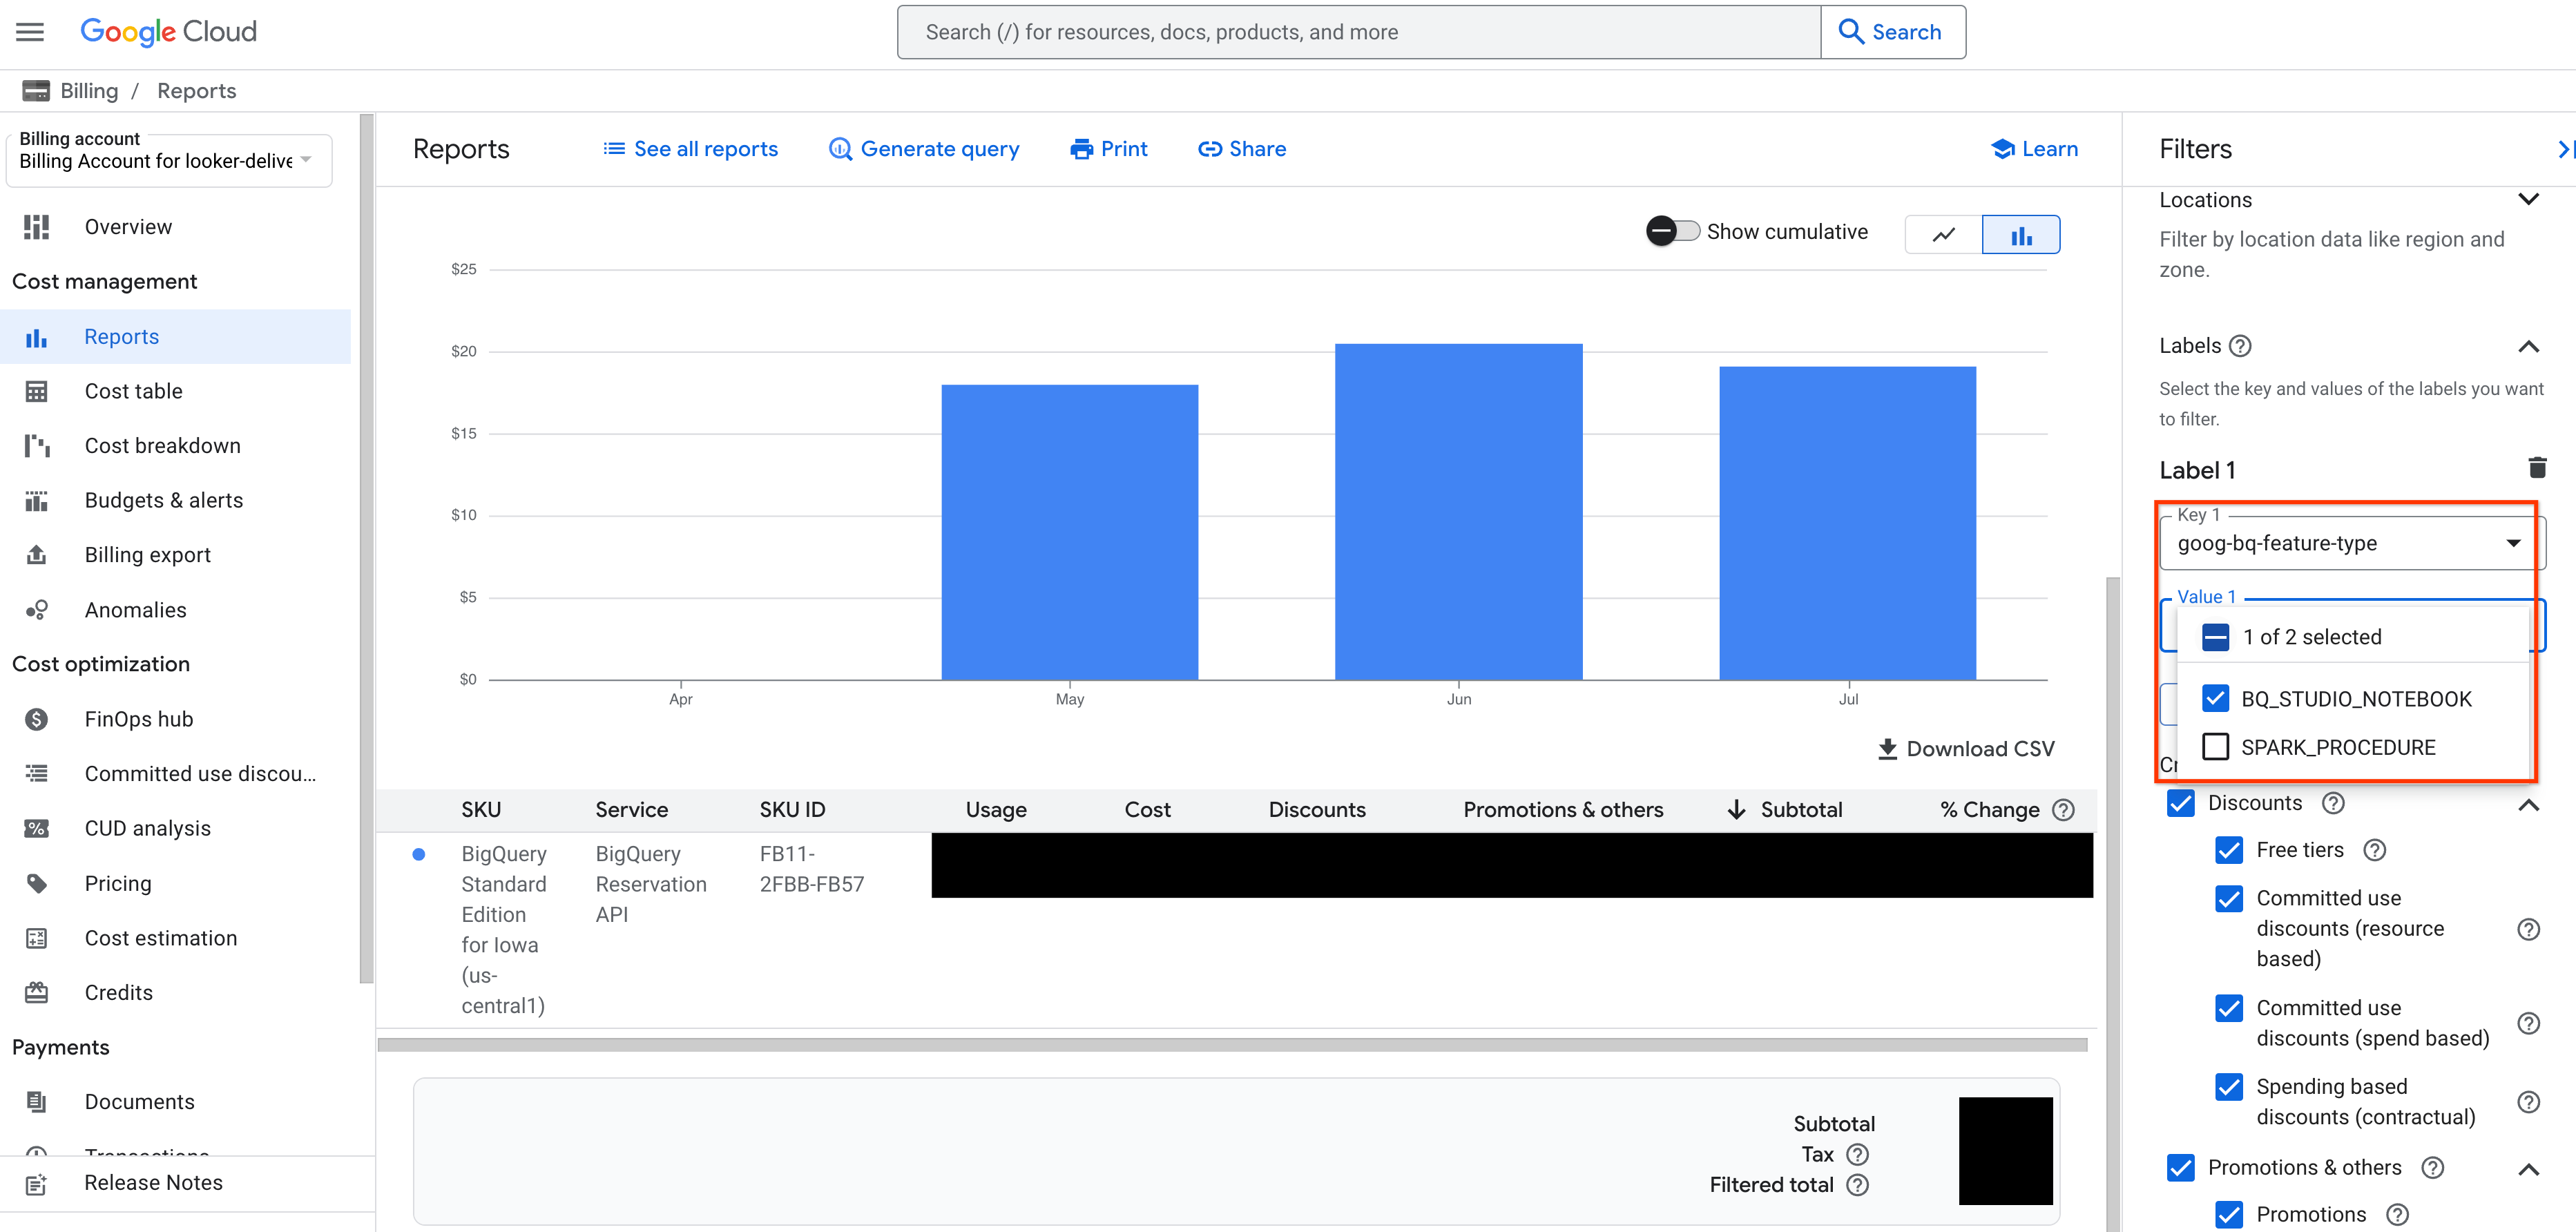Check the SPARK_PROCEDURE value
Viewport: 2576px width, 1232px height.
(2215, 746)
